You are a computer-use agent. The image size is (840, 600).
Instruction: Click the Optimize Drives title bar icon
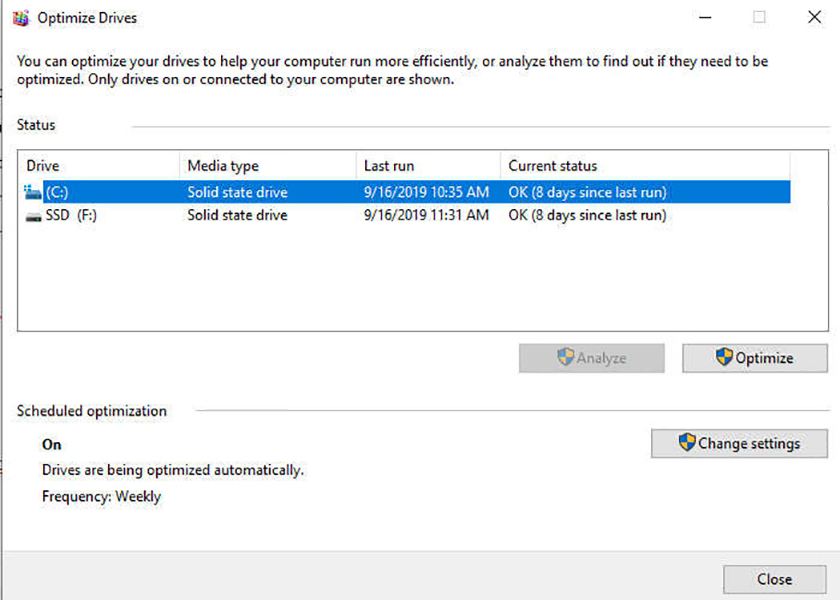[22, 17]
